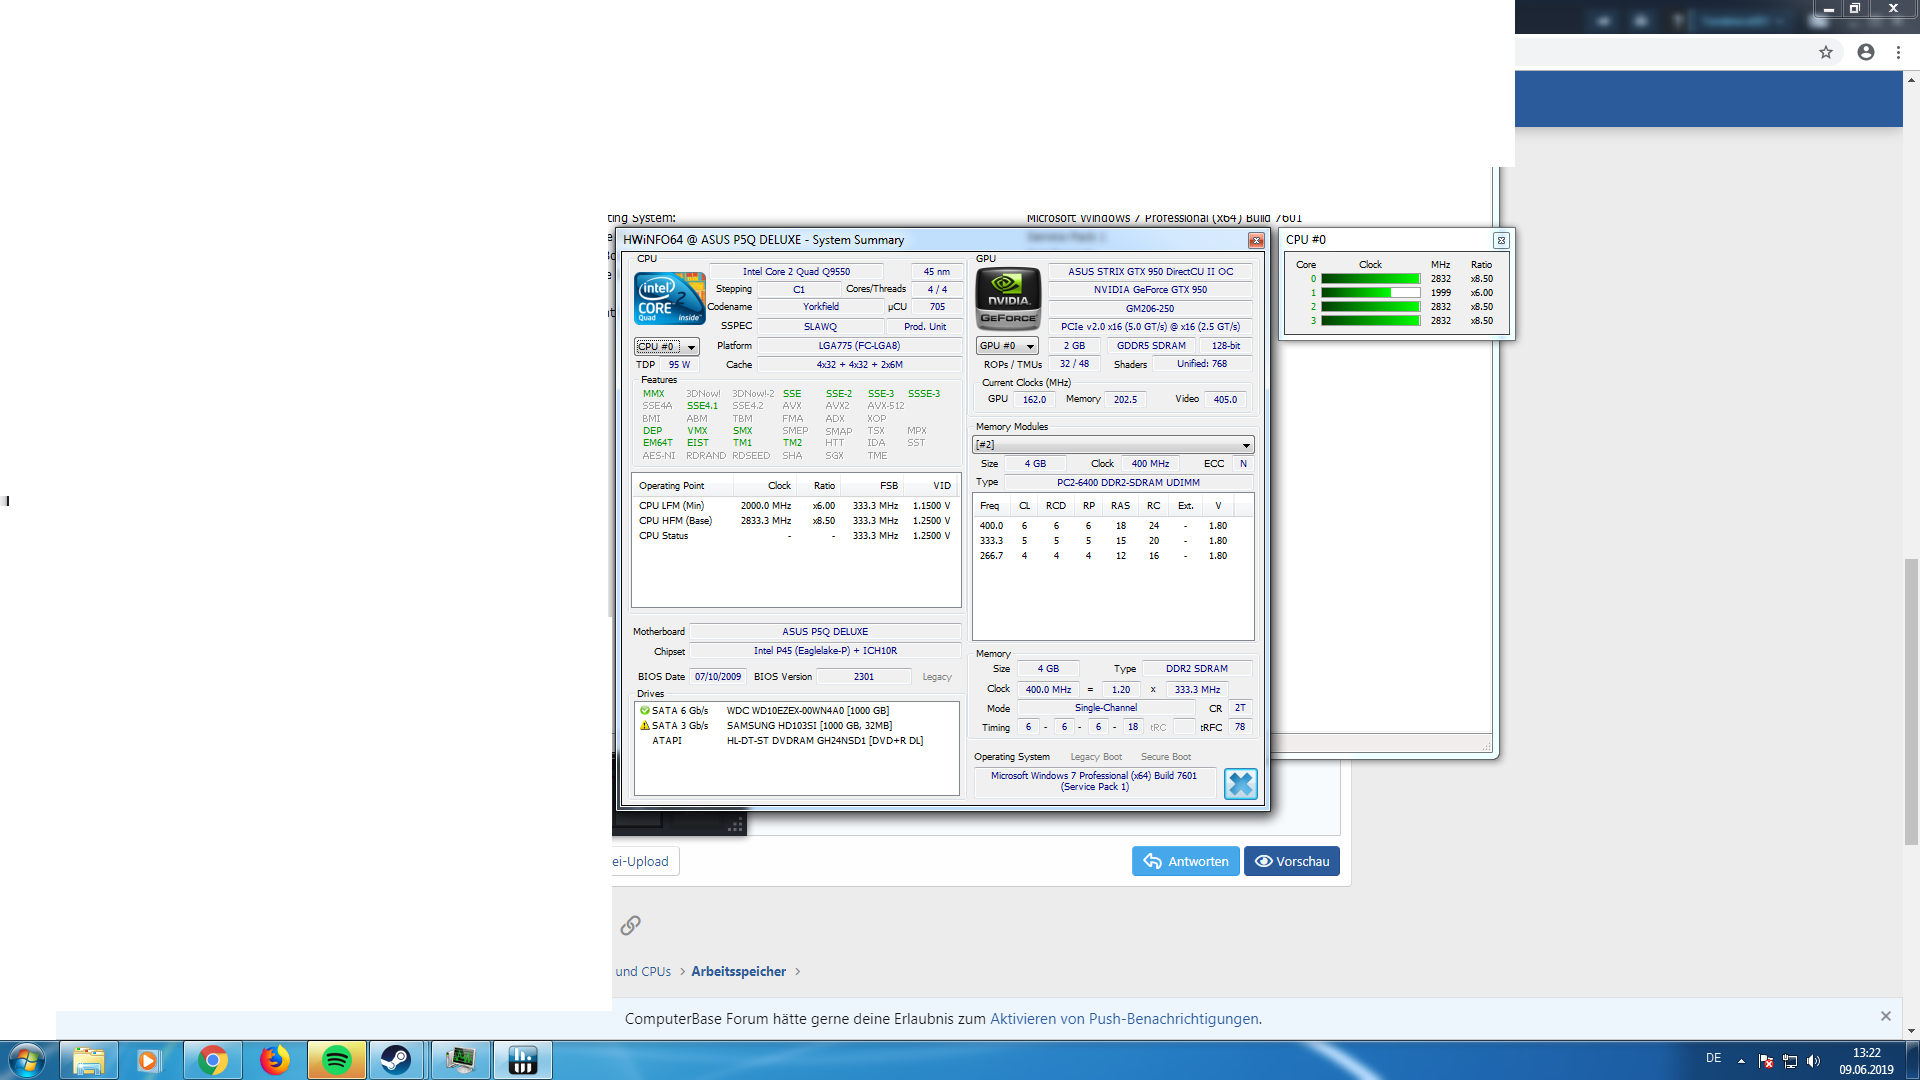This screenshot has width=1920, height=1080.
Task: Open the memory module [#2] dropdown
Action: pos(1246,445)
